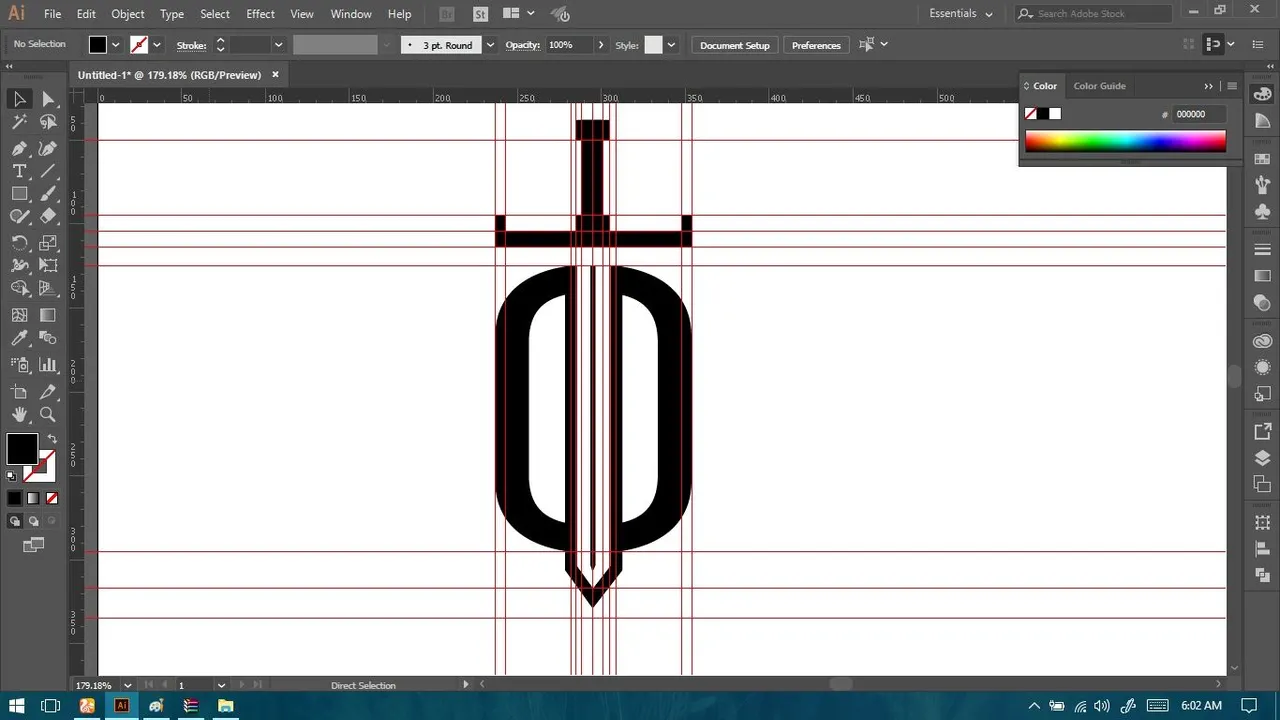Image resolution: width=1280 pixels, height=720 pixels.
Task: Select the Hand tool
Action: coord(19,414)
